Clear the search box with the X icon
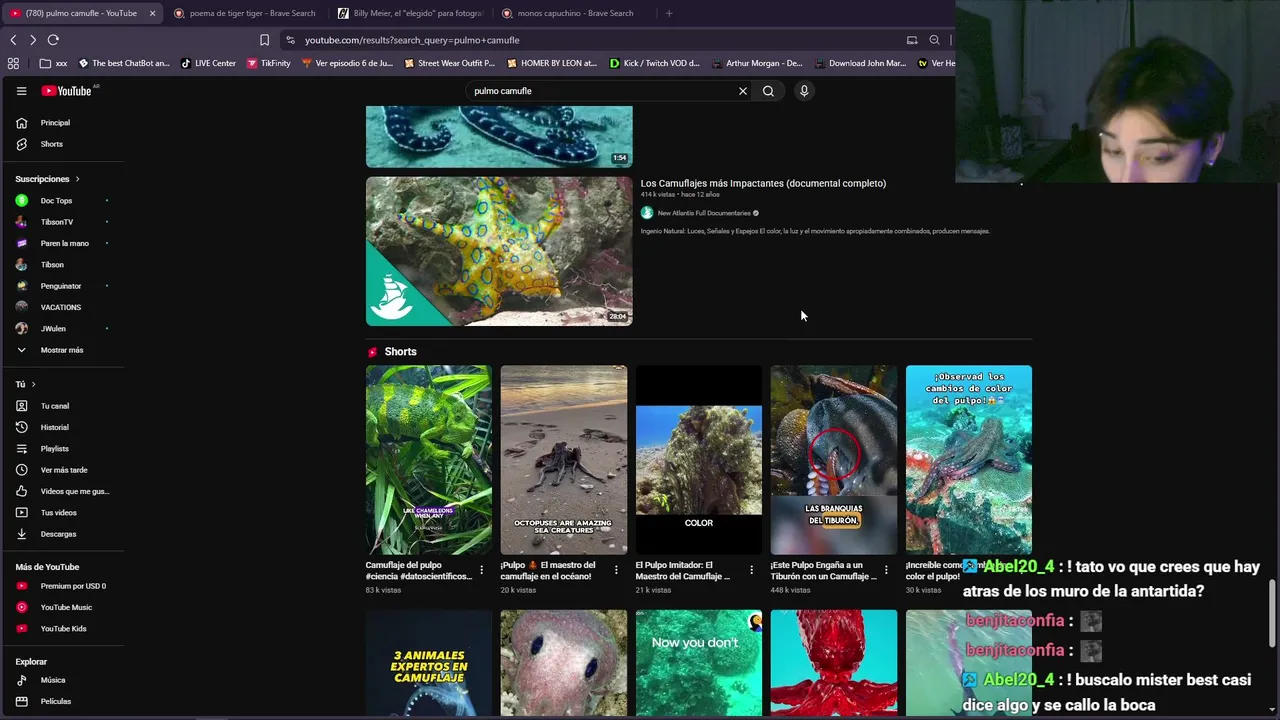 pyautogui.click(x=743, y=91)
